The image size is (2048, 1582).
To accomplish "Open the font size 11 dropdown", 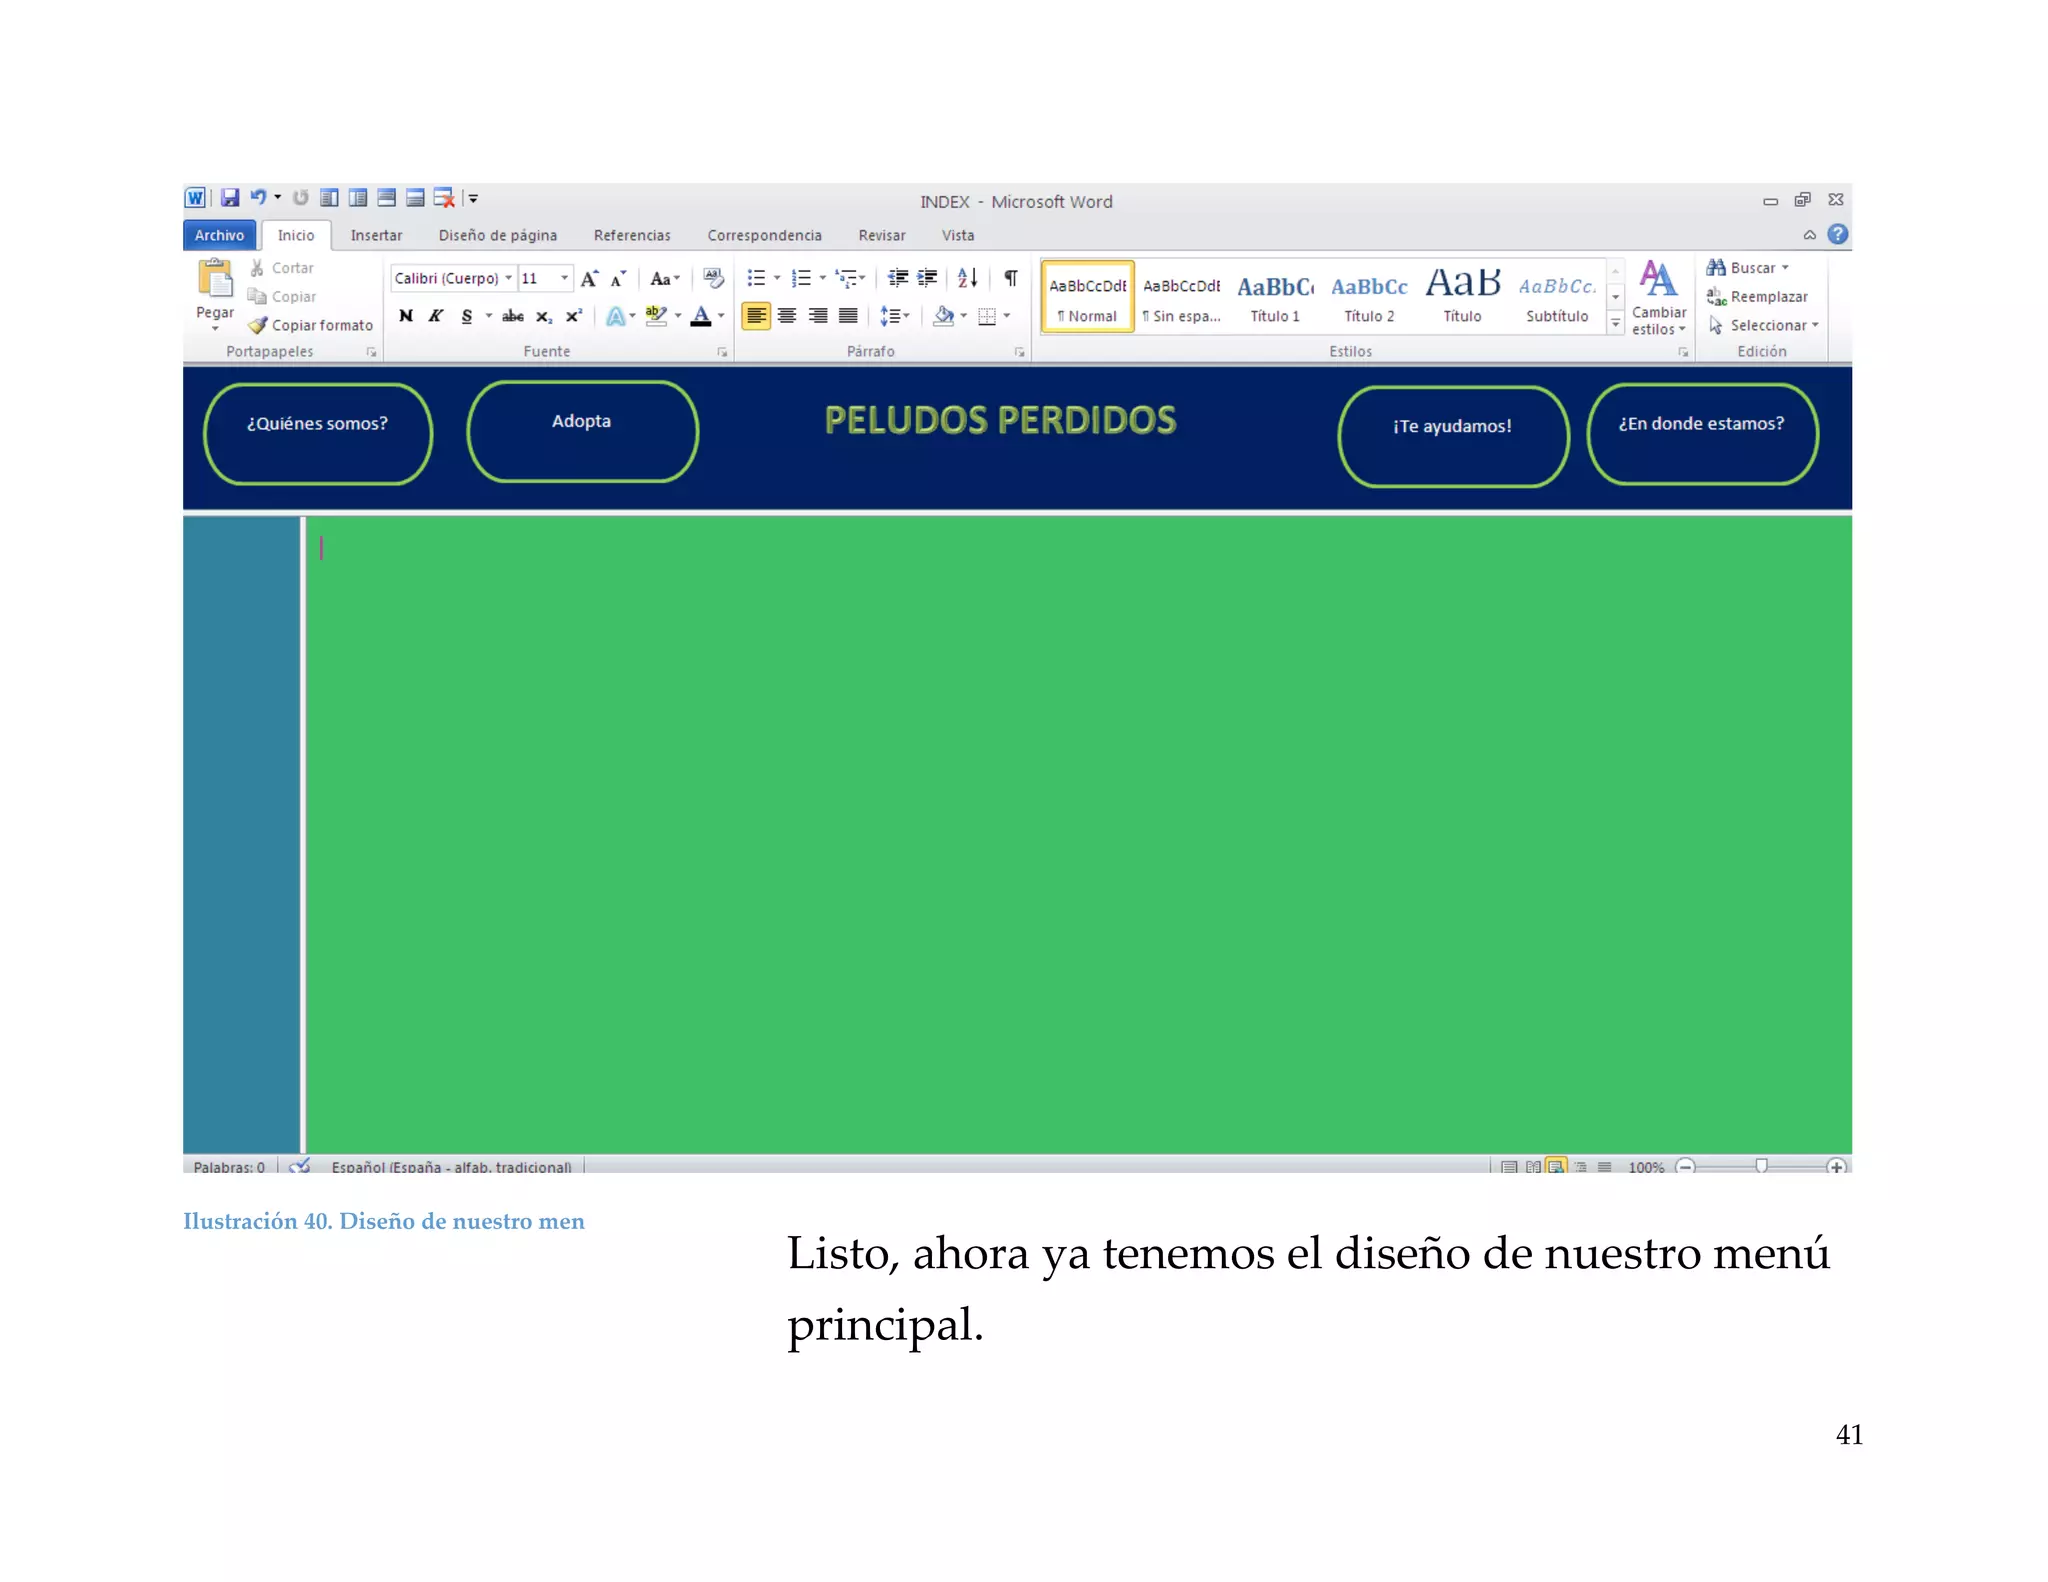I will (x=565, y=278).
